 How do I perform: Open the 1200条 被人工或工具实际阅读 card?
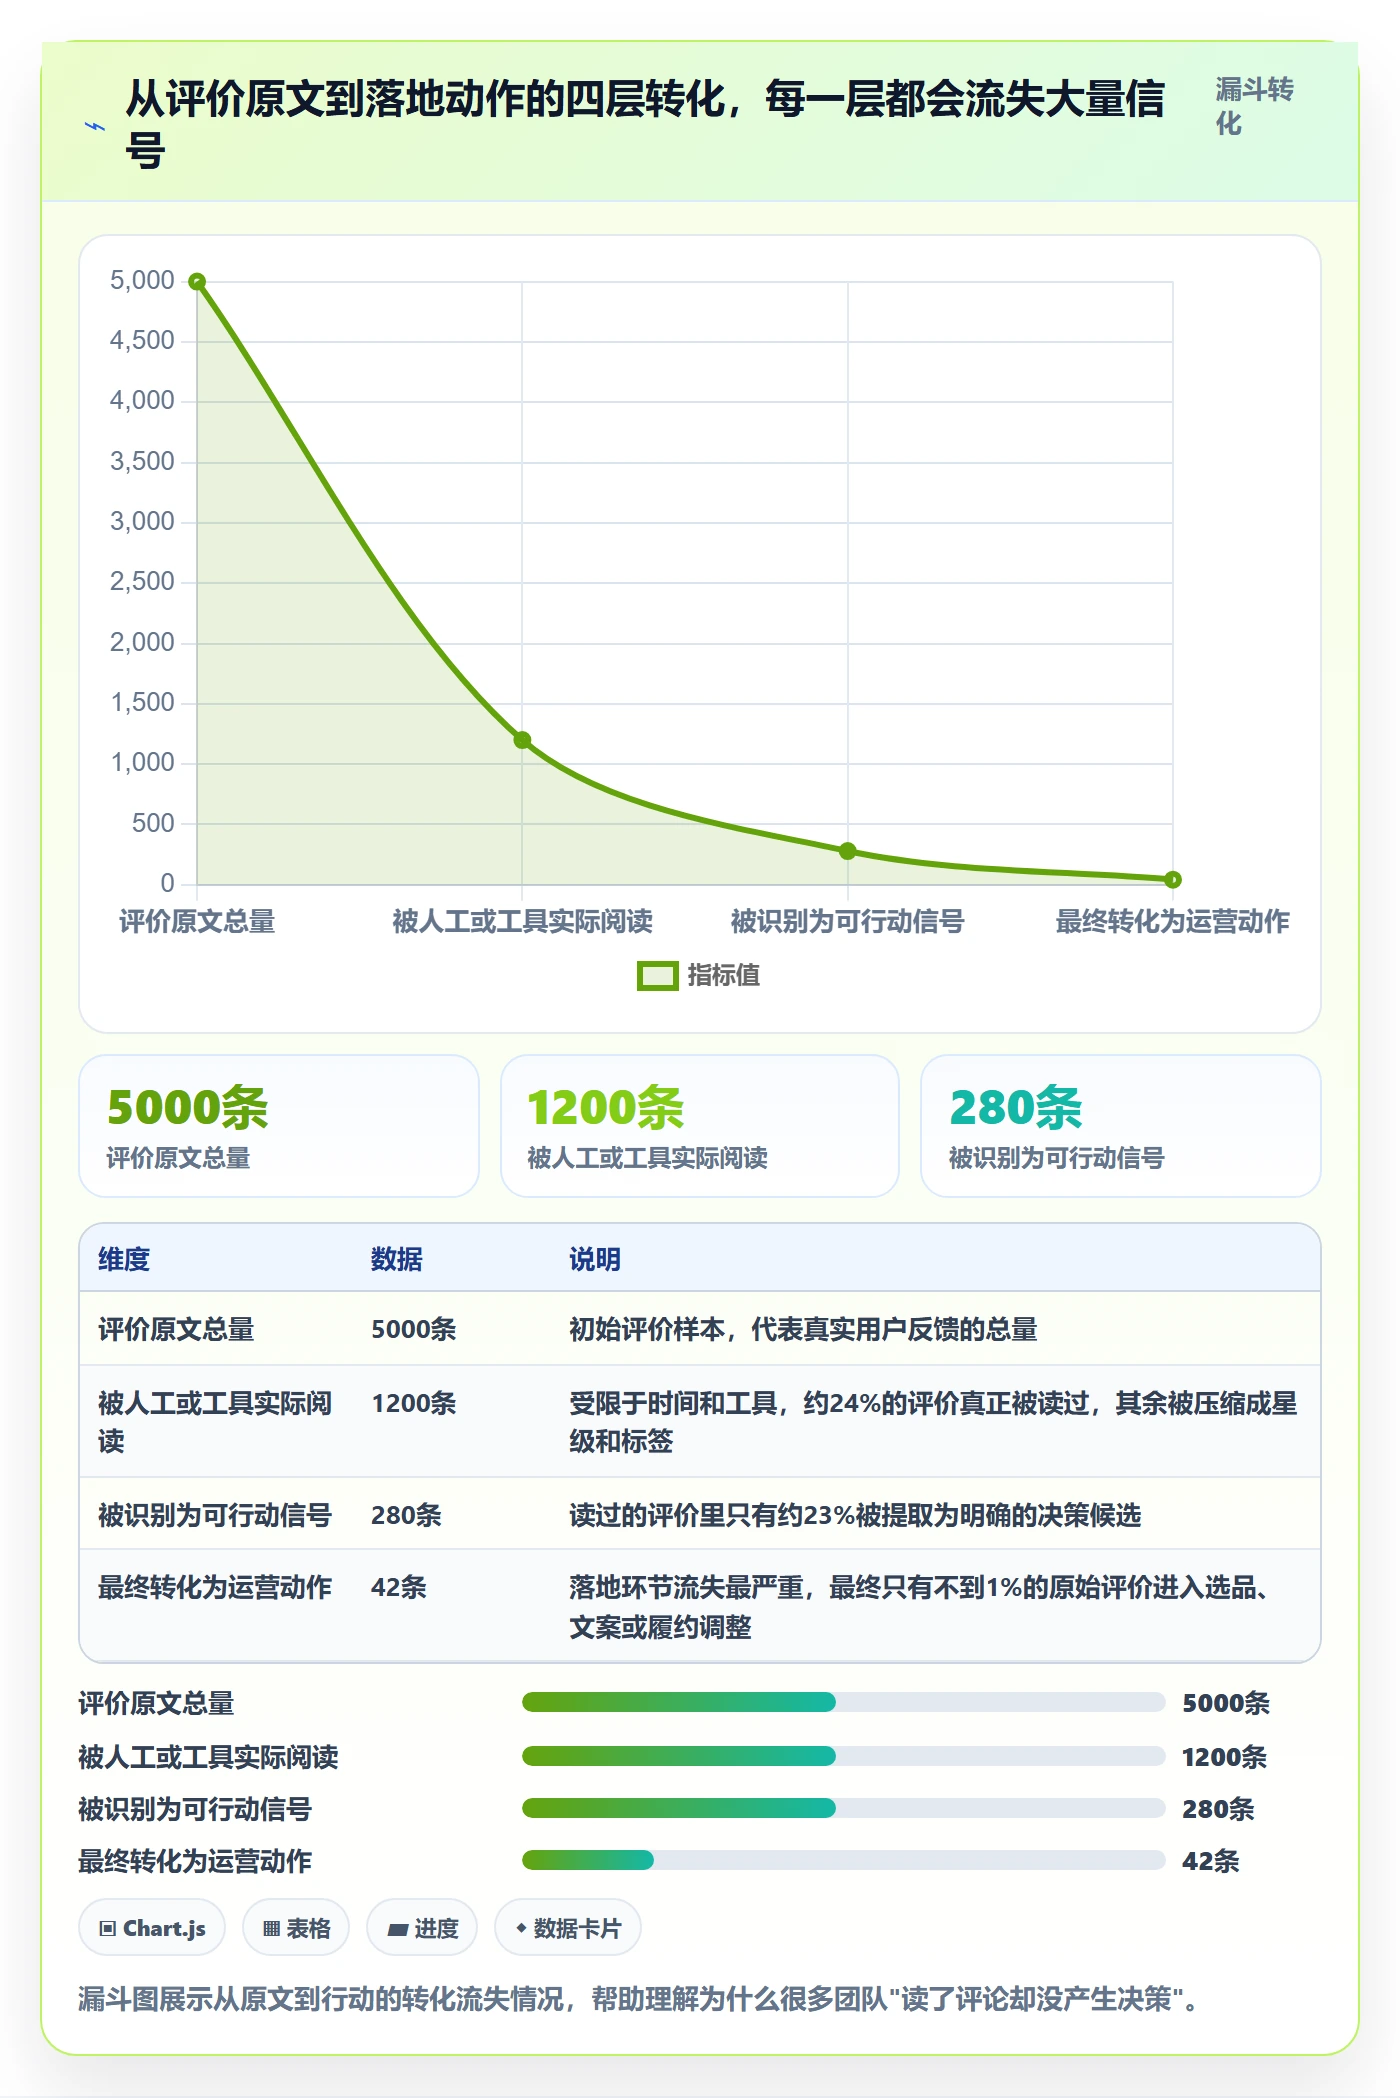(x=700, y=1126)
